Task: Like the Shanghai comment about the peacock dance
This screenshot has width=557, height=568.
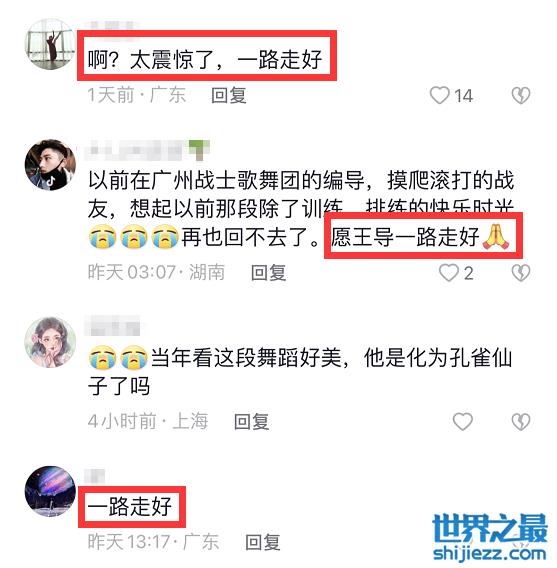Action: pyautogui.click(x=462, y=421)
